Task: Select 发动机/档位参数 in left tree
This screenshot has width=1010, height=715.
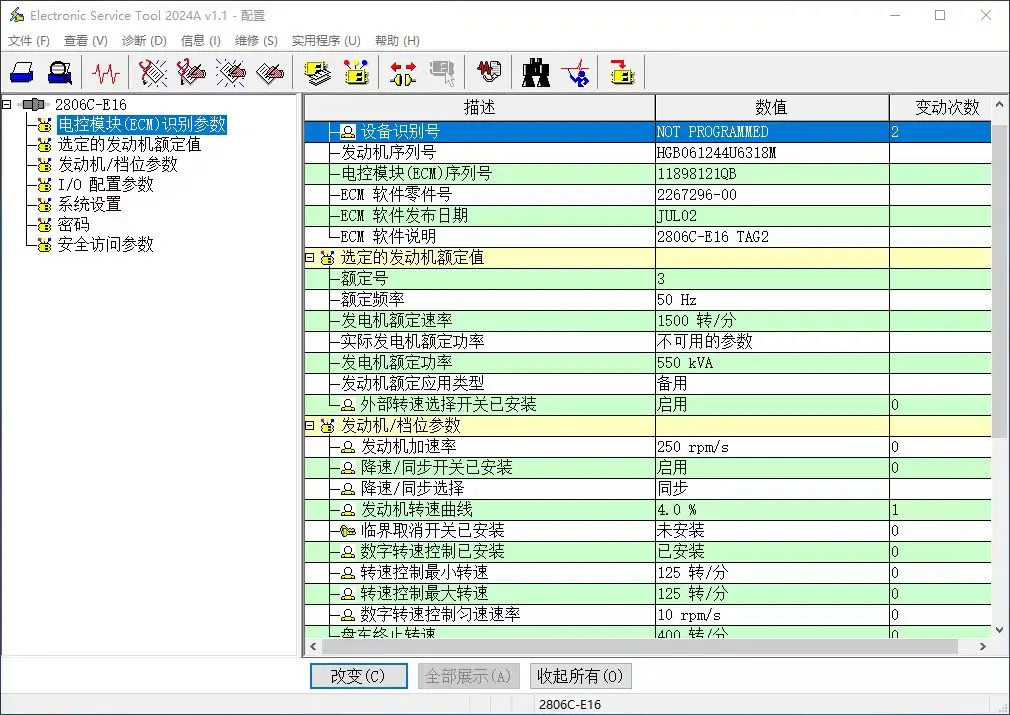Action: tap(118, 164)
